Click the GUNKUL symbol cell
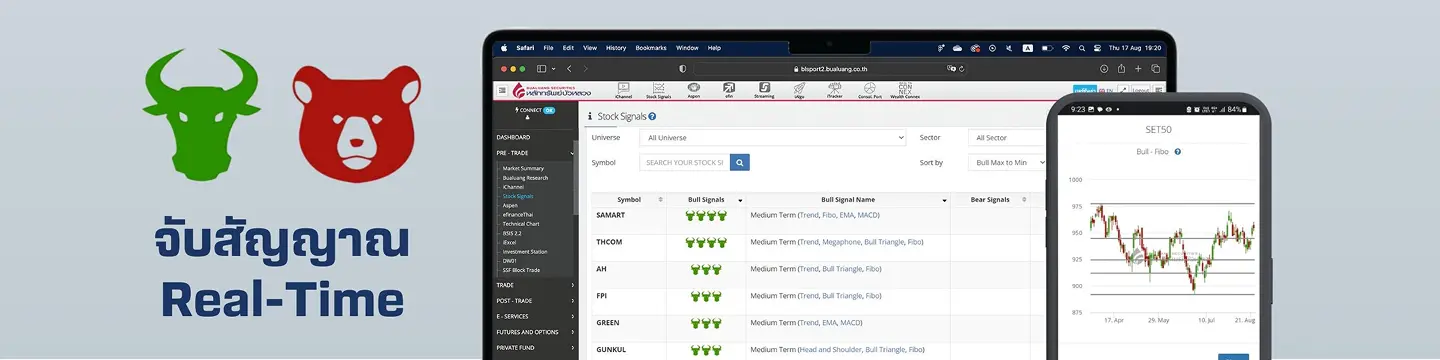The height and width of the screenshot is (360, 1440). (630, 349)
